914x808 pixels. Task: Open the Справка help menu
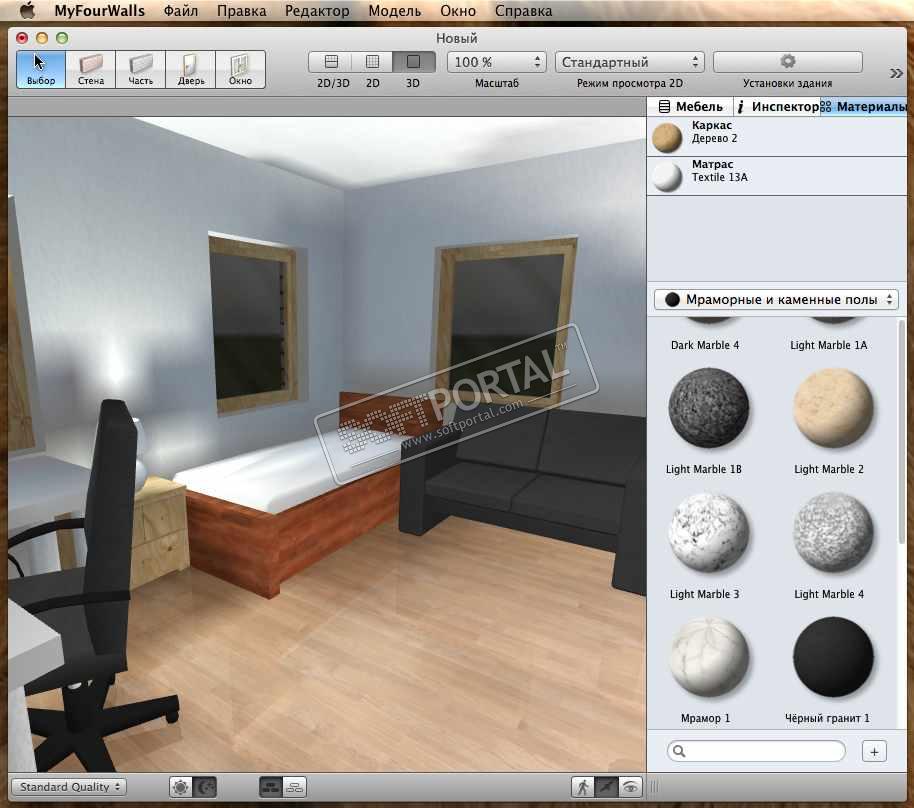523,10
